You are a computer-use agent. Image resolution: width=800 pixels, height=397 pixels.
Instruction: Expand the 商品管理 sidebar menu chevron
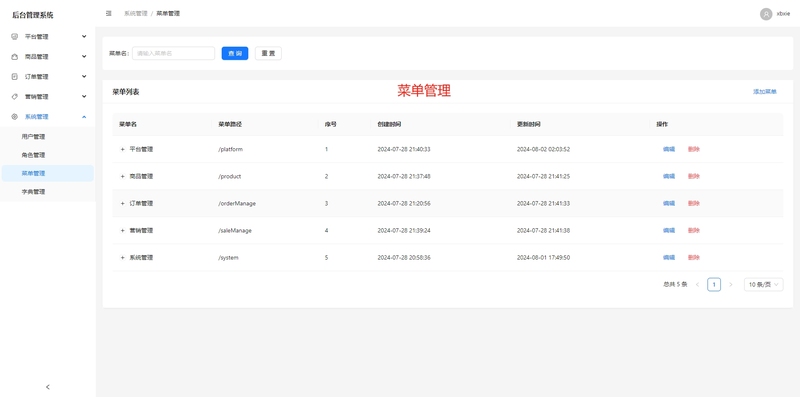pyautogui.click(x=84, y=57)
